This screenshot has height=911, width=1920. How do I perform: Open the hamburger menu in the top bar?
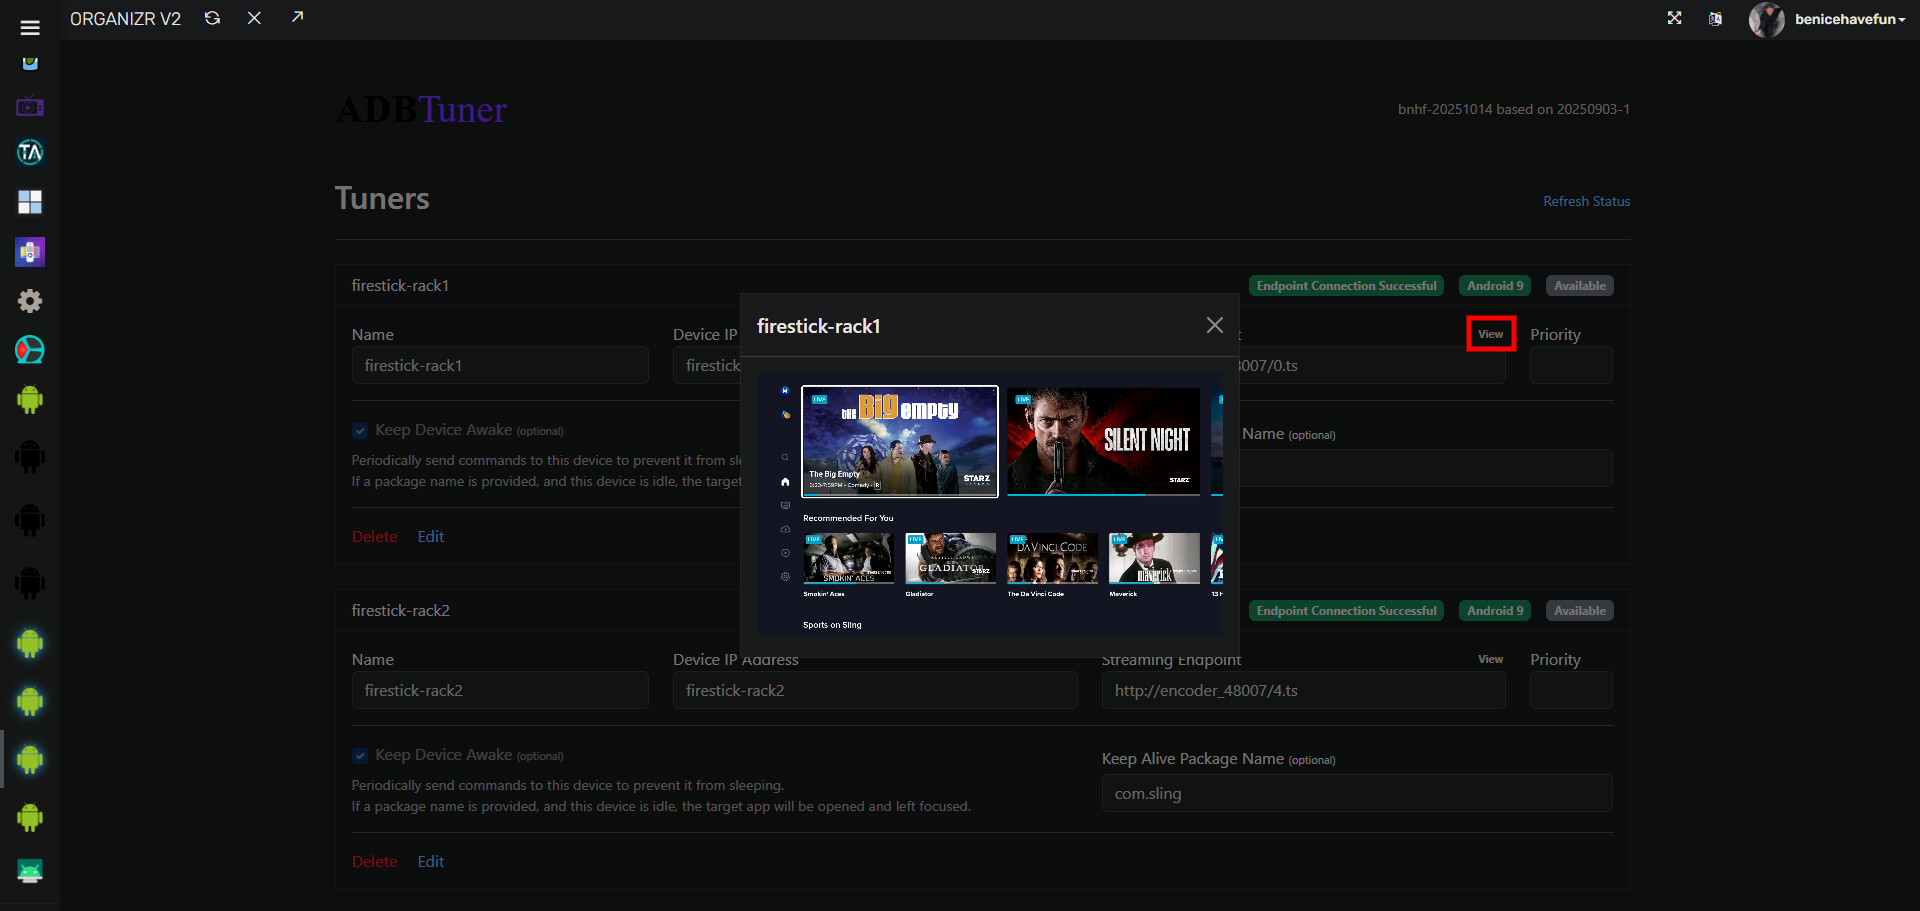[x=30, y=27]
